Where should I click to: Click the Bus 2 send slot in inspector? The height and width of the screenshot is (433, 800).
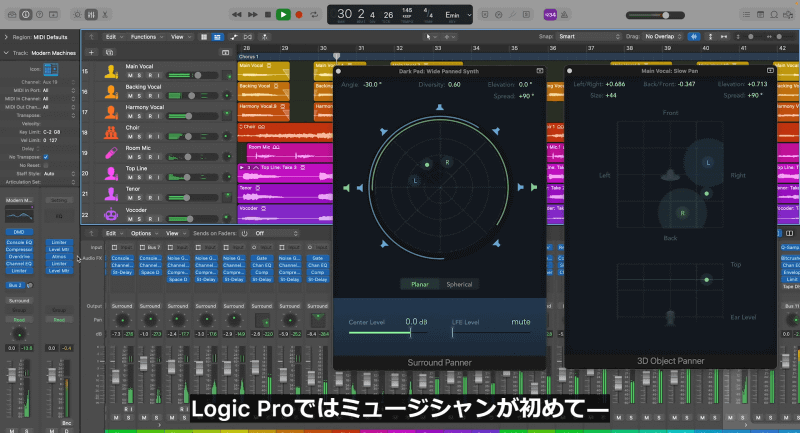[16, 285]
